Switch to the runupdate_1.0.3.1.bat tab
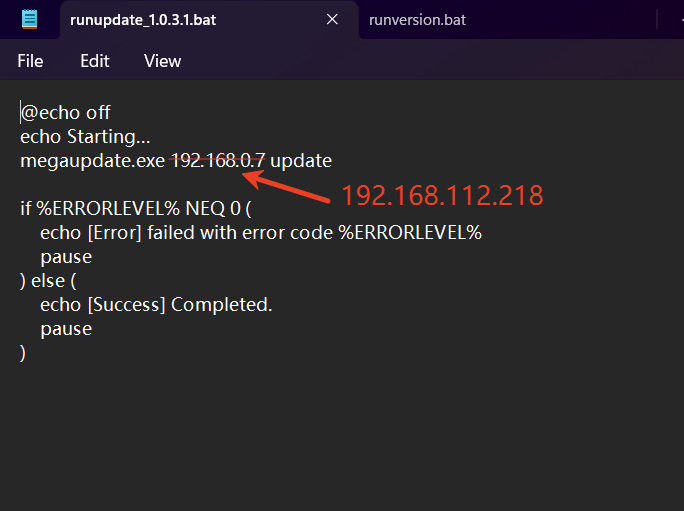This screenshot has height=511, width=684. (x=143, y=20)
